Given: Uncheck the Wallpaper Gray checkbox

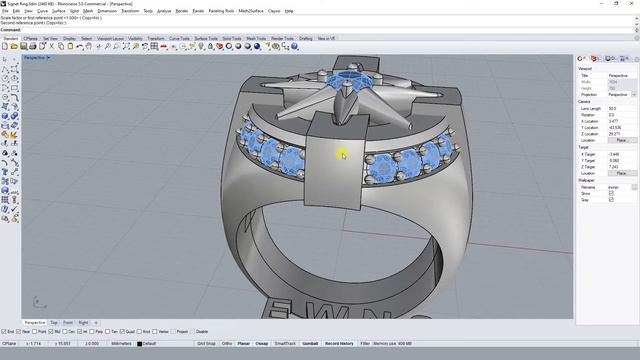Looking at the screenshot, I should [x=611, y=200].
